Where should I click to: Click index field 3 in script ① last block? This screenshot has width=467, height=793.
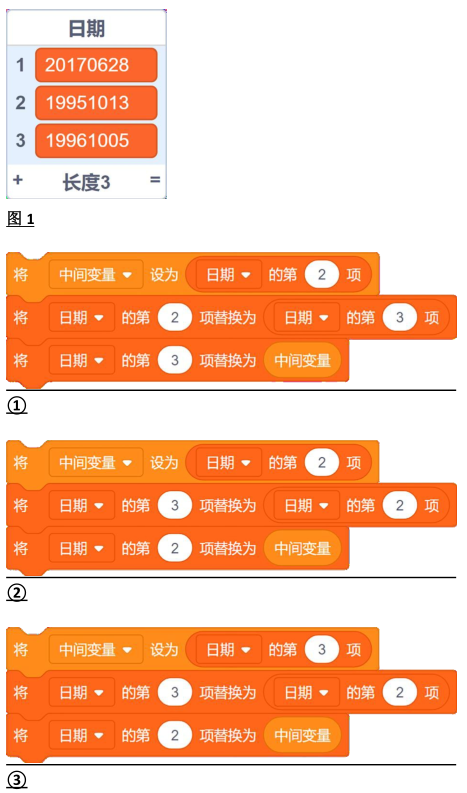(175, 361)
